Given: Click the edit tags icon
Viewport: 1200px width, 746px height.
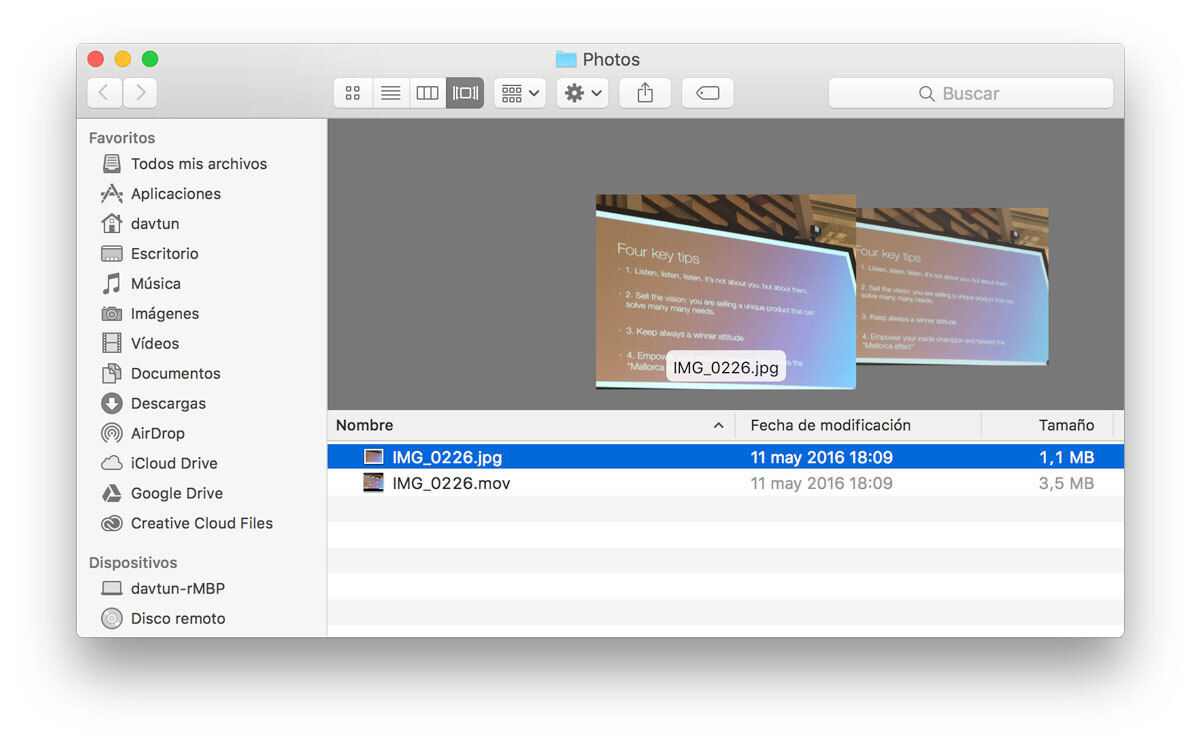Looking at the screenshot, I should tap(707, 93).
